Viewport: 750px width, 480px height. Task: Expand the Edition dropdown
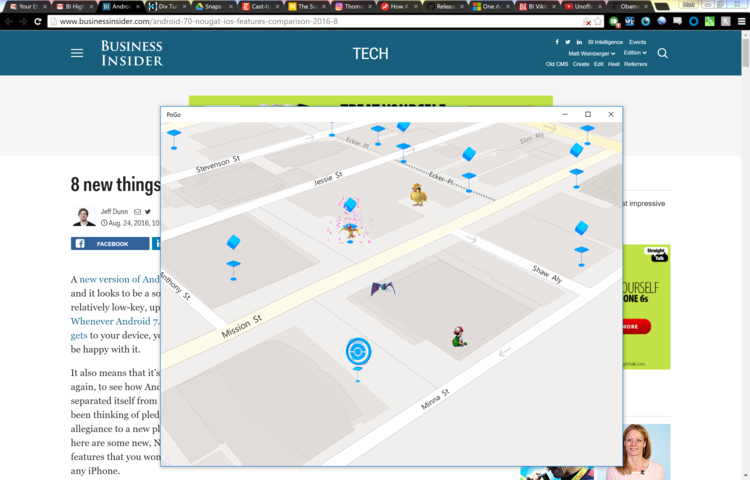(635, 53)
